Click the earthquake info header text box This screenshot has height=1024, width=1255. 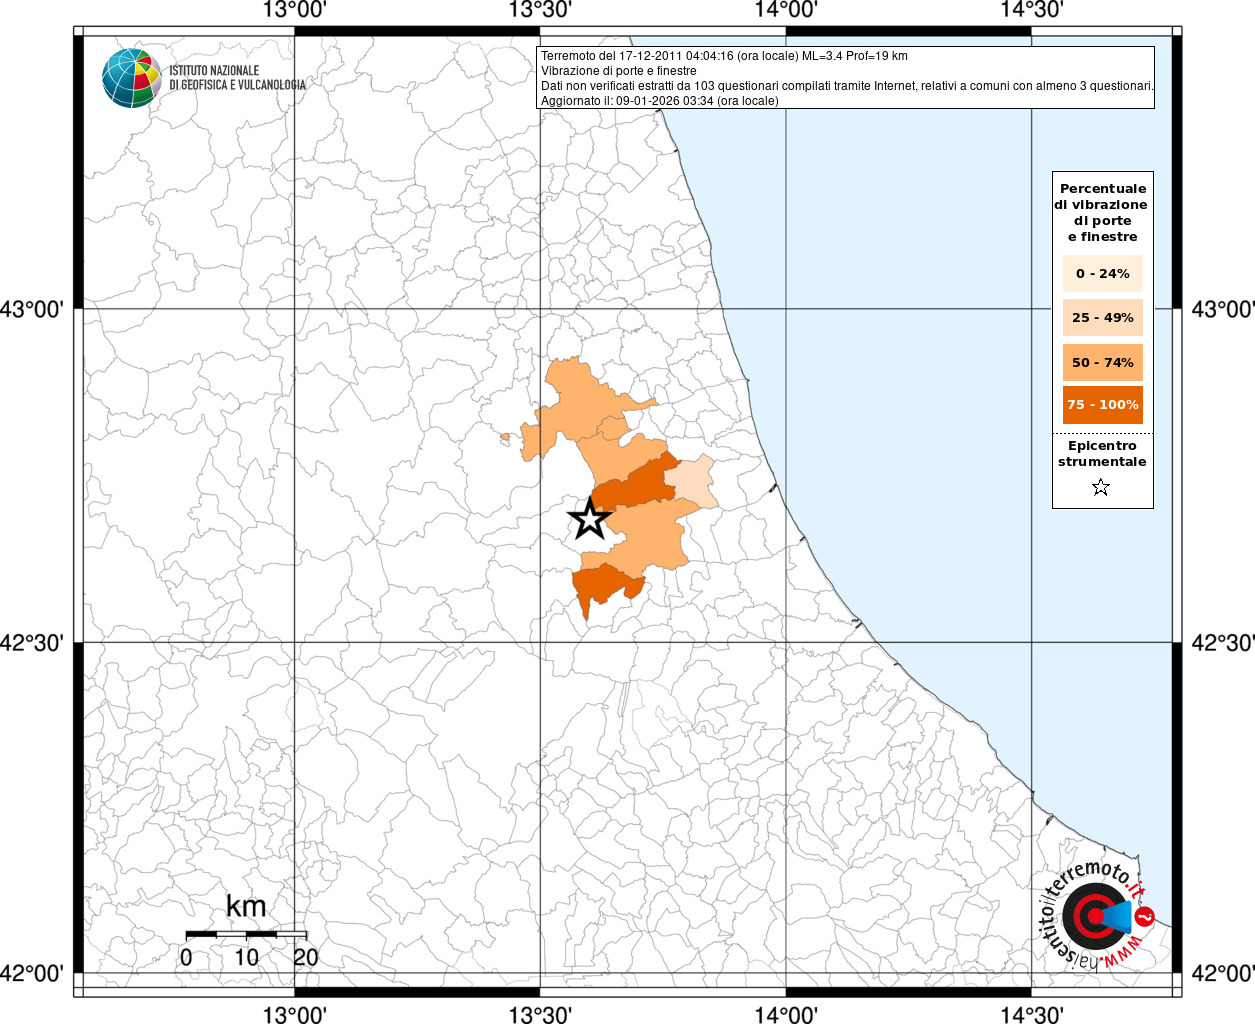click(x=846, y=78)
